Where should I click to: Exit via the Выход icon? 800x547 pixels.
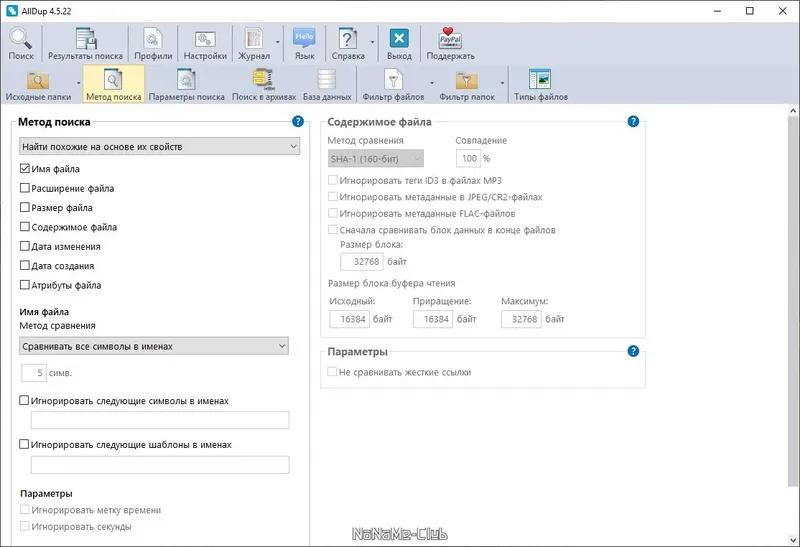tap(399, 44)
